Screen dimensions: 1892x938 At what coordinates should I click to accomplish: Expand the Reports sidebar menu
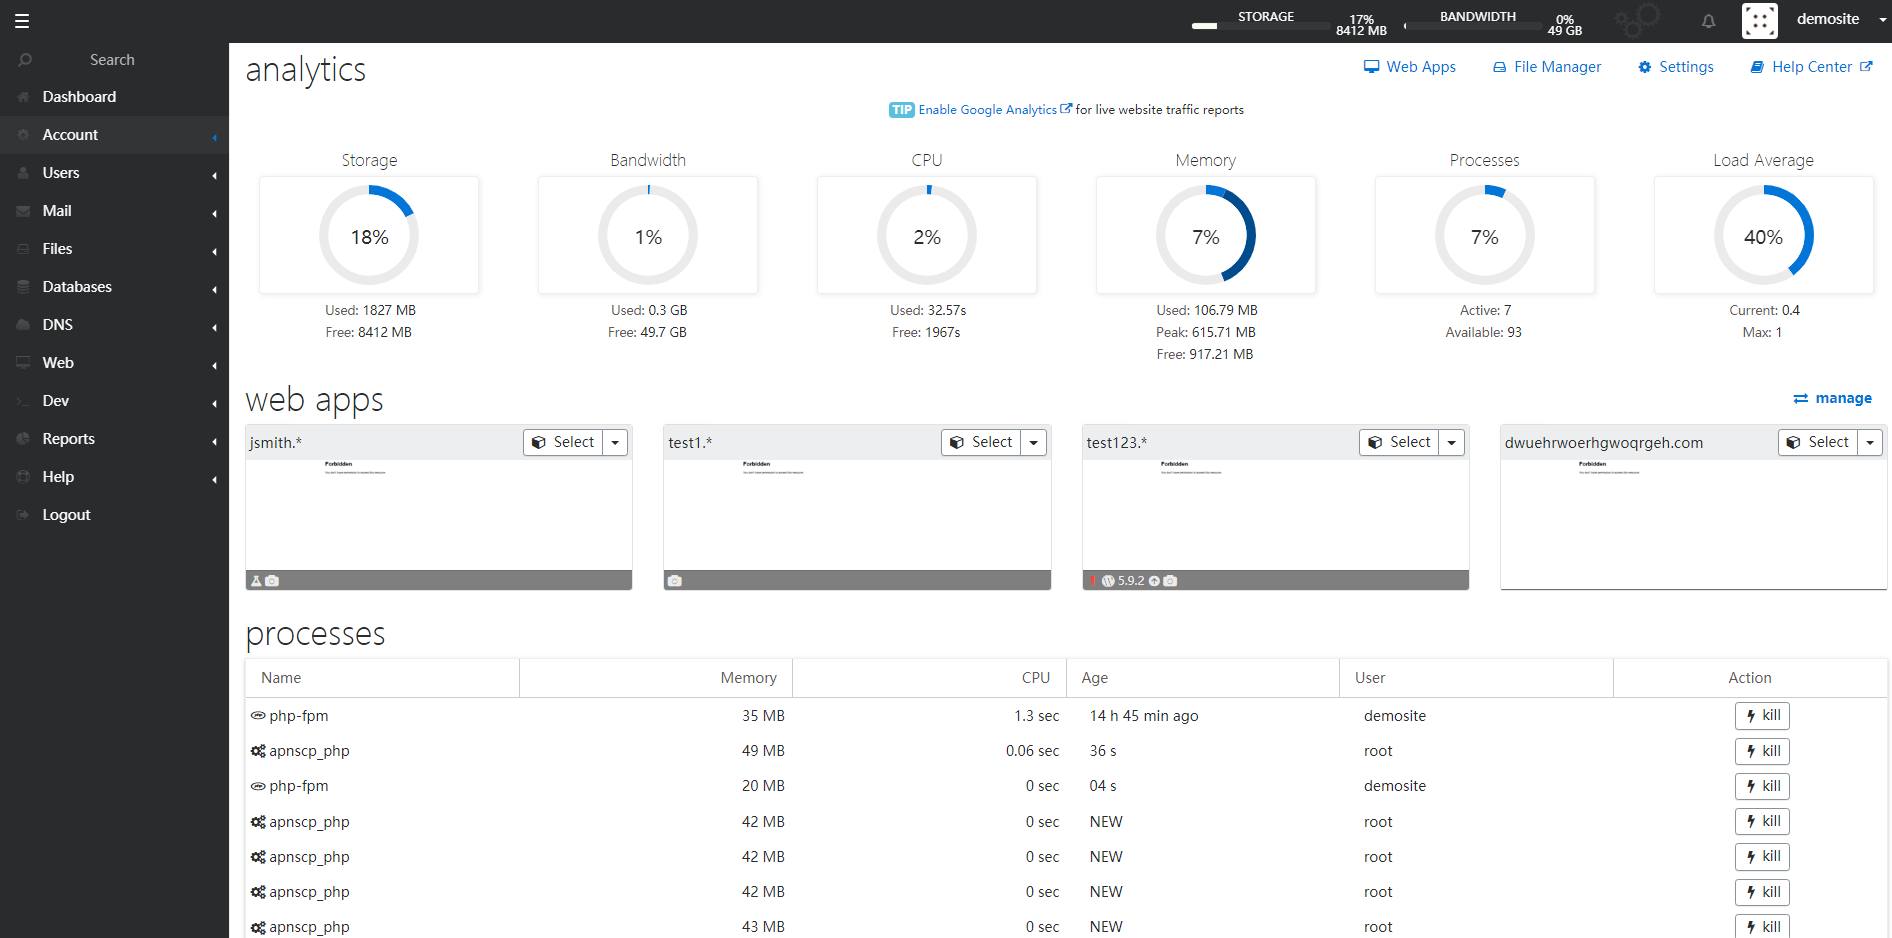point(114,439)
